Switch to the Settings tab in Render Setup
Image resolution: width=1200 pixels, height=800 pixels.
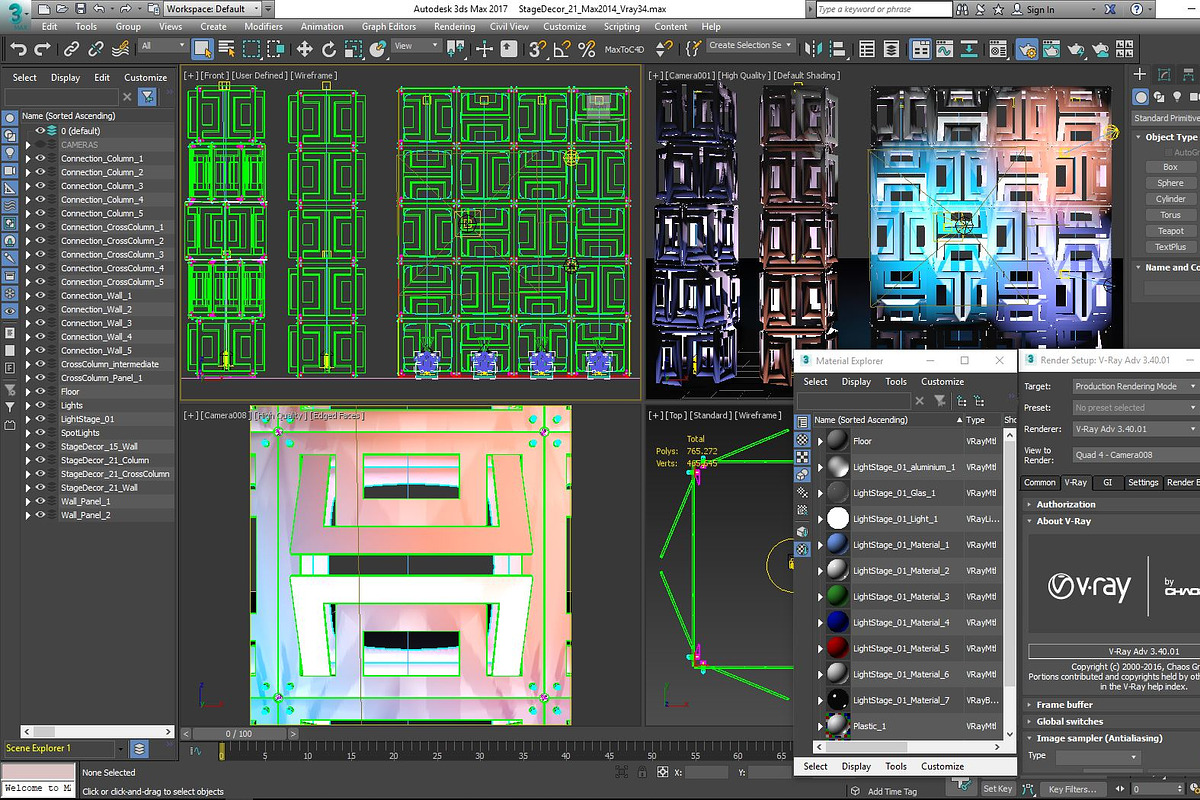coord(1143,482)
